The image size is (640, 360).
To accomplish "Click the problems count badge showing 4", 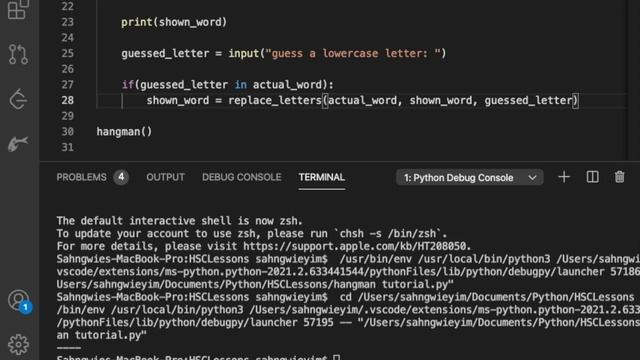I will click(121, 177).
